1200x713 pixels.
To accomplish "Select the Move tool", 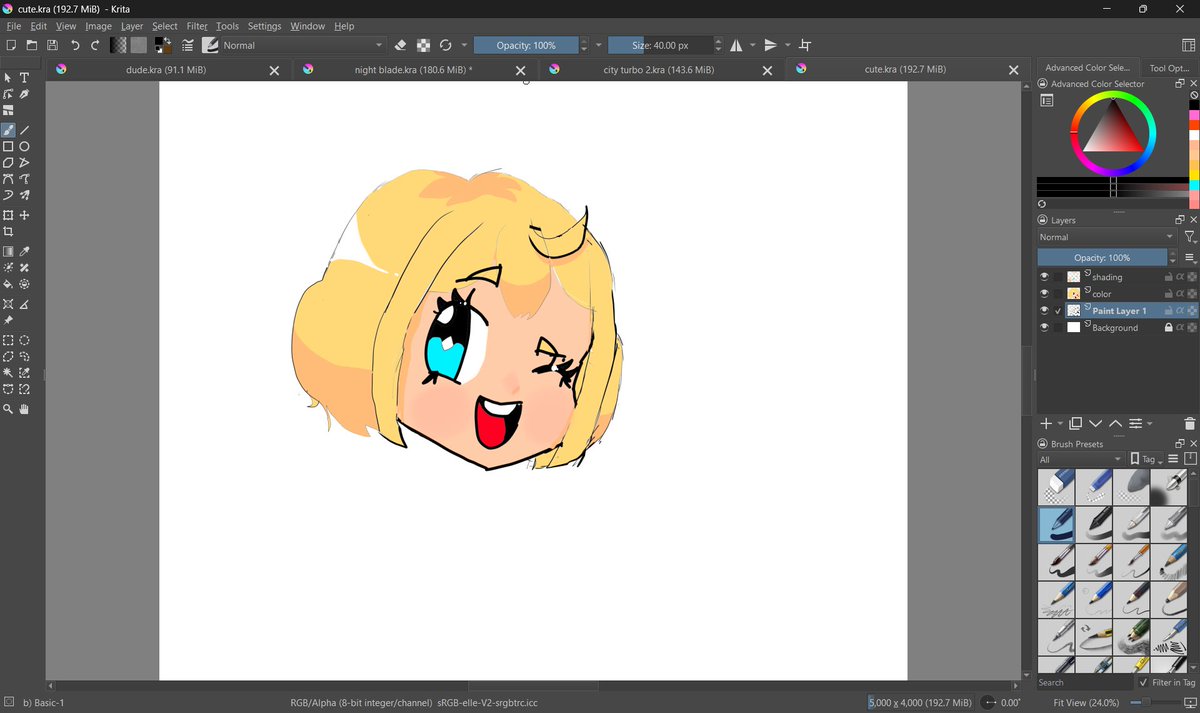I will tap(25, 215).
